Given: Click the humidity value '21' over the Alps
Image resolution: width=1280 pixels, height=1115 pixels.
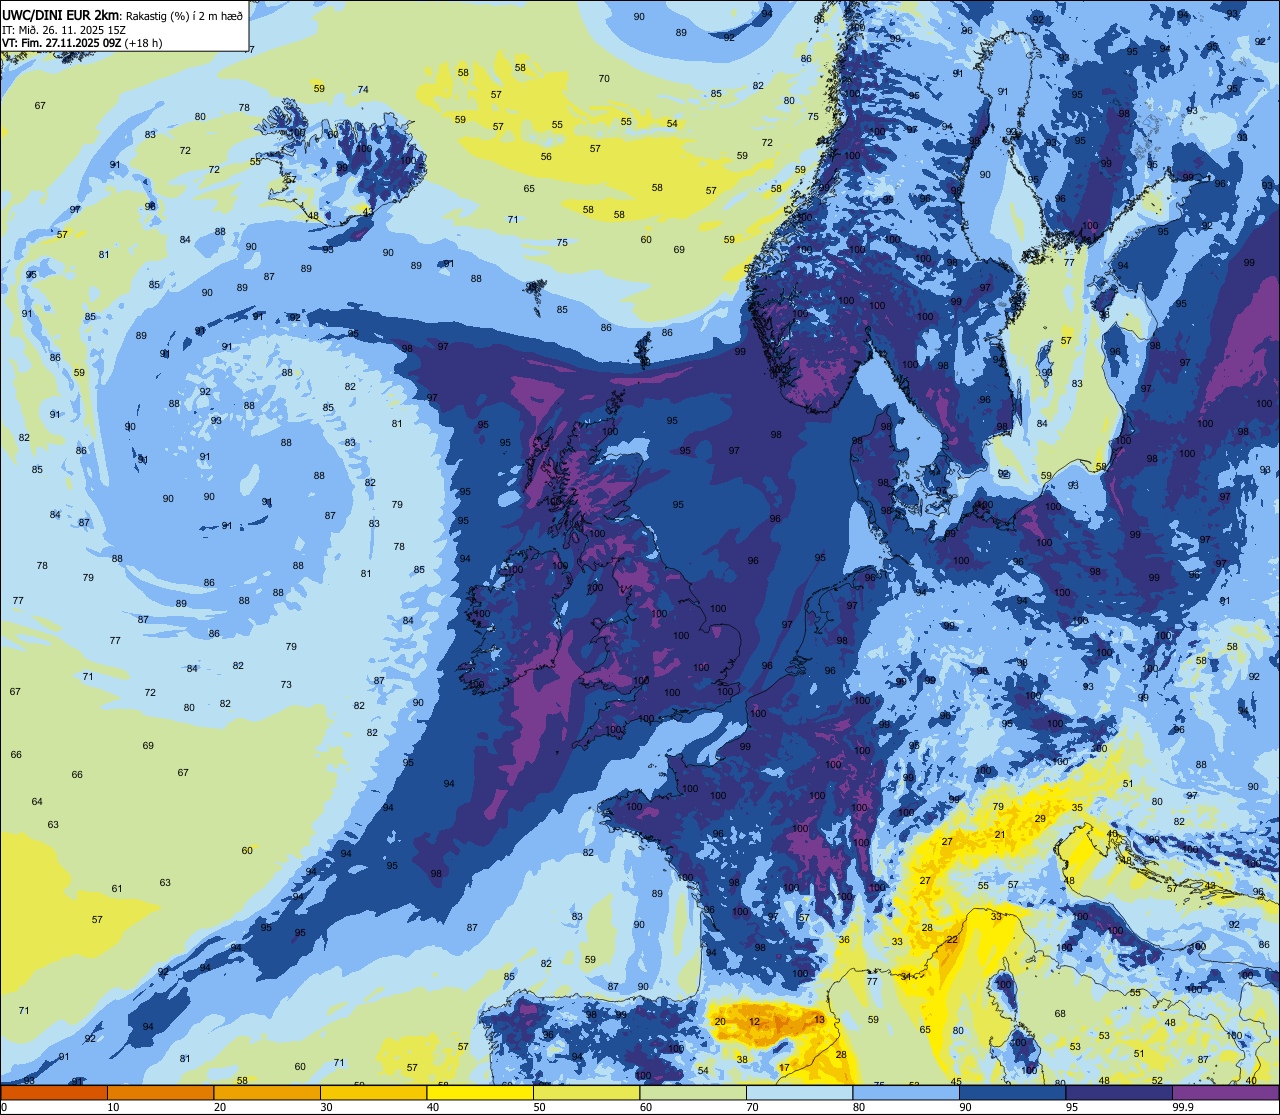Looking at the screenshot, I should click(999, 834).
